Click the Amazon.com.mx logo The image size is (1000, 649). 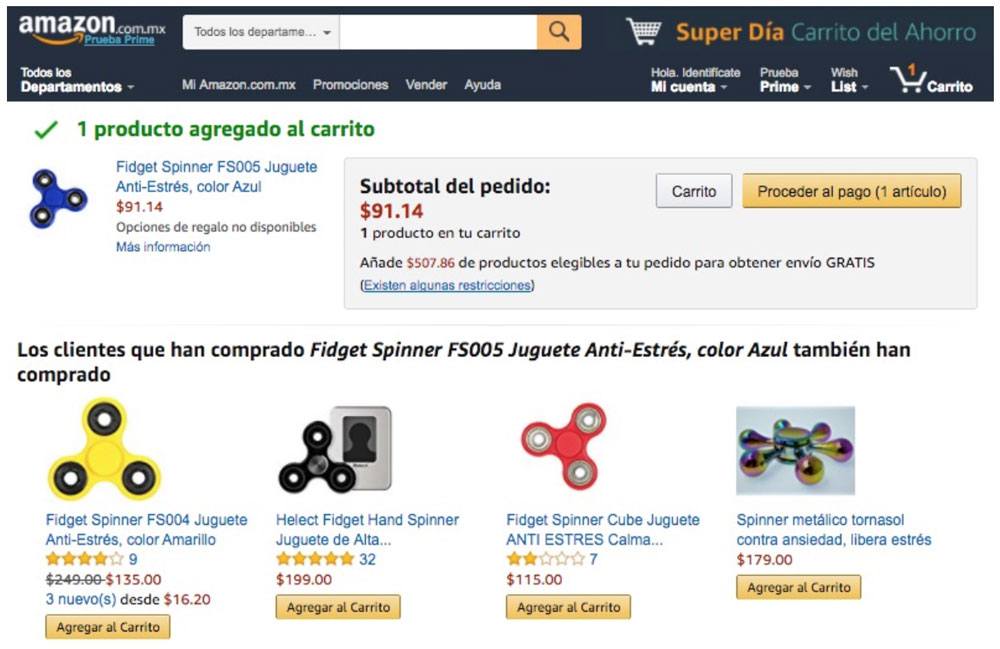tap(91, 30)
